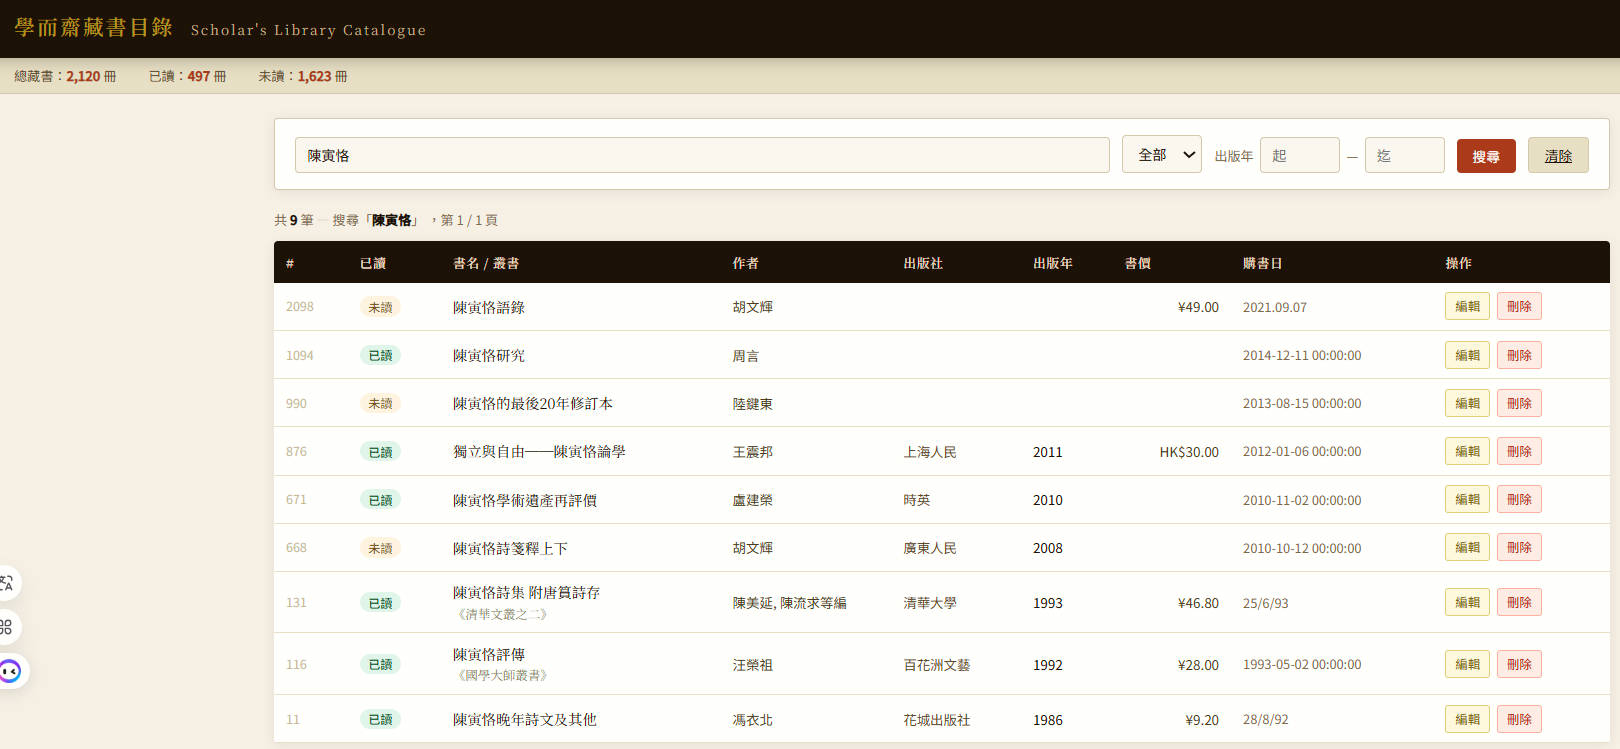Open the 全部 filter dropdown

coord(1162,155)
